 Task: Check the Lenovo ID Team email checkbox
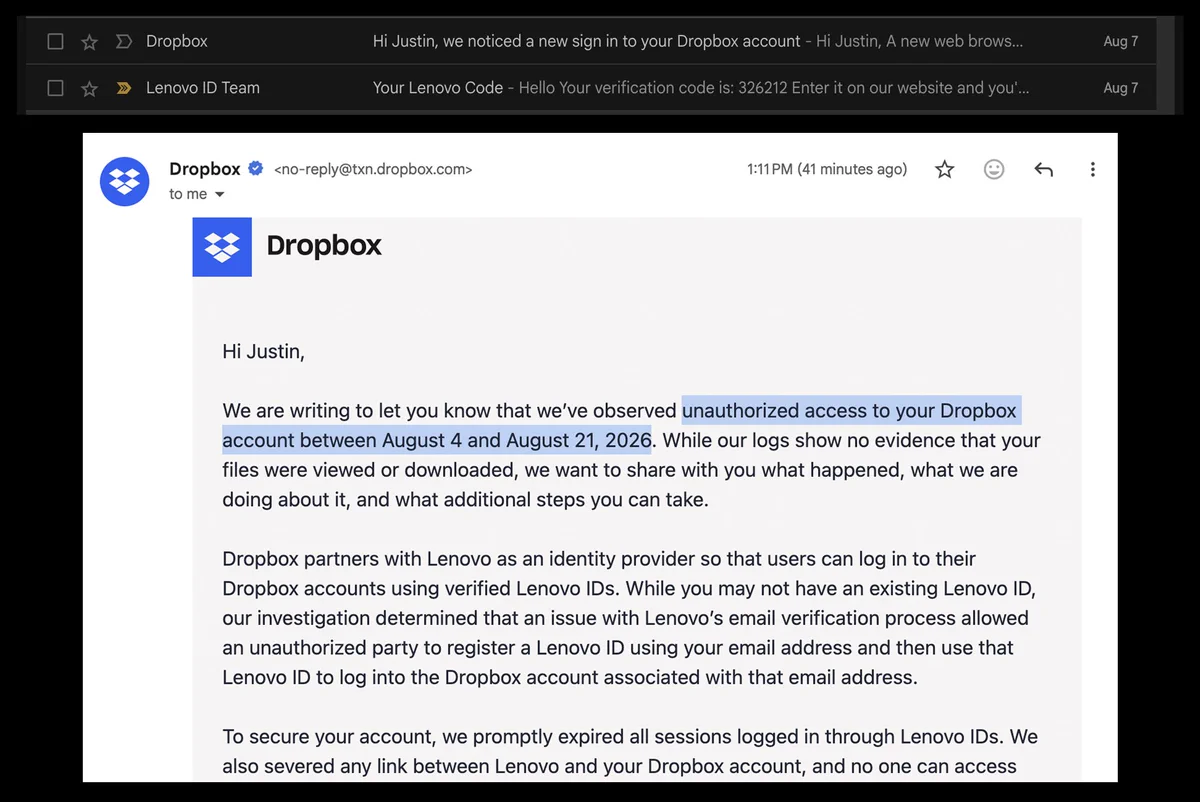pos(56,88)
